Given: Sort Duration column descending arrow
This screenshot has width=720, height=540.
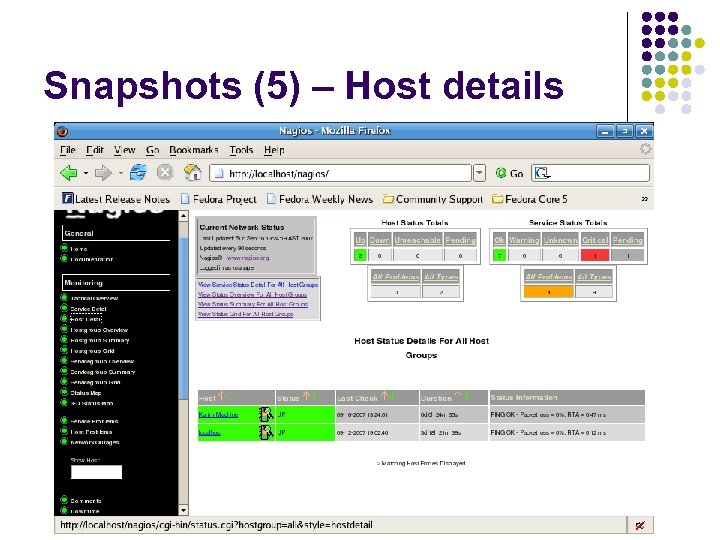Looking at the screenshot, I should [x=467, y=395].
